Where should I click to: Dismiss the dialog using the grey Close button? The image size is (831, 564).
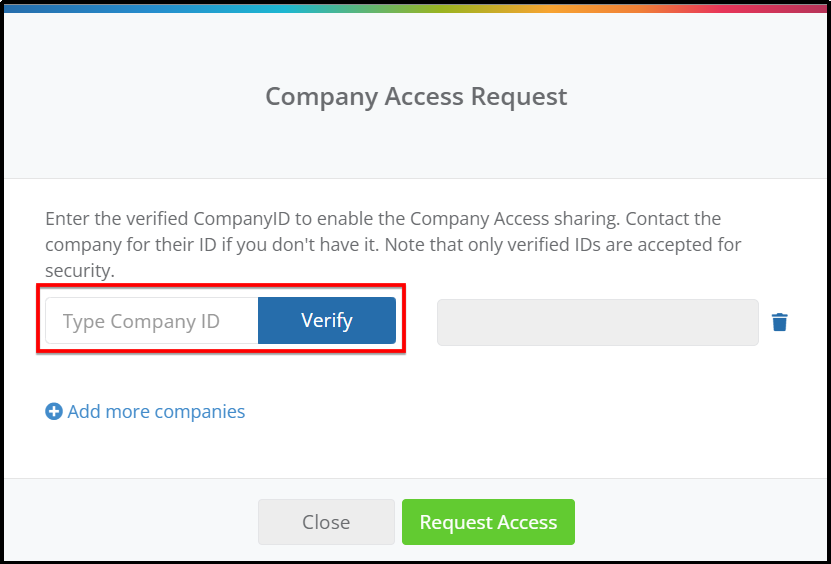[x=326, y=522]
